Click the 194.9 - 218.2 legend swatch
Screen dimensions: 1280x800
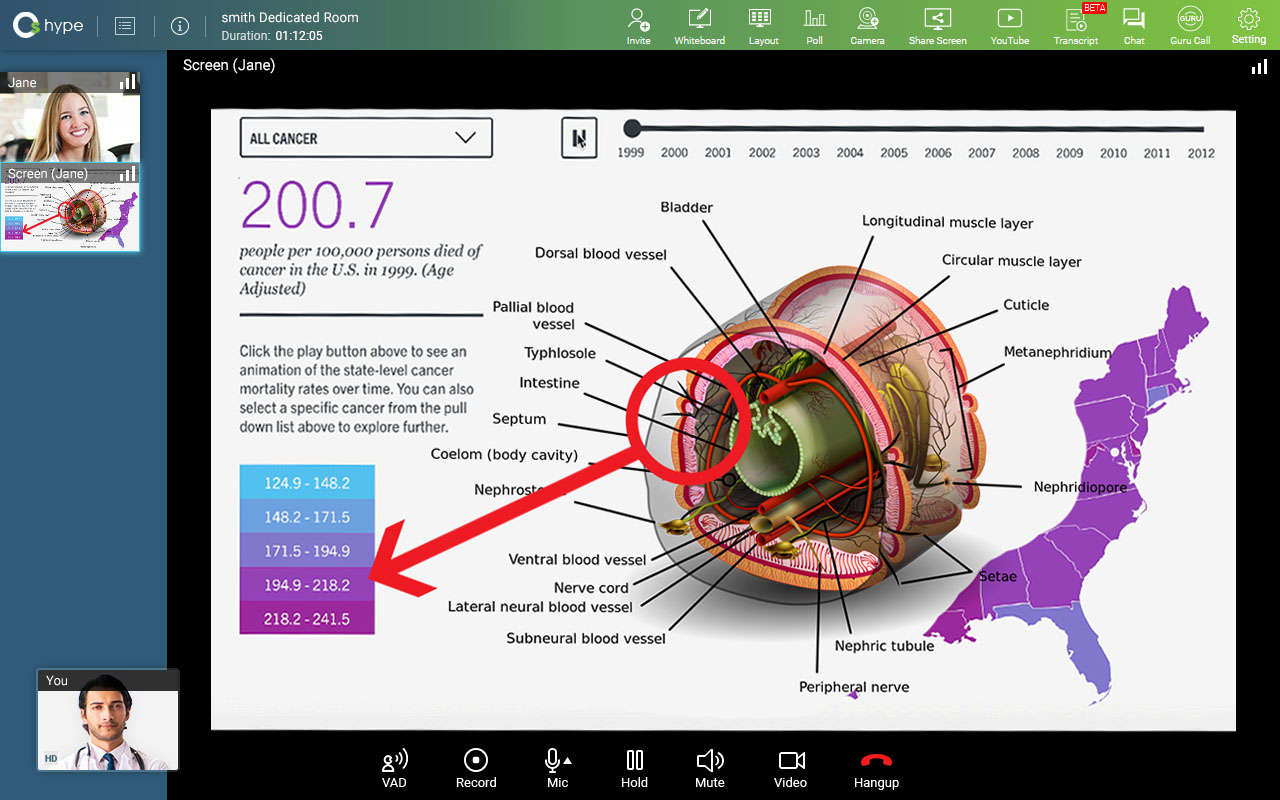coord(307,585)
